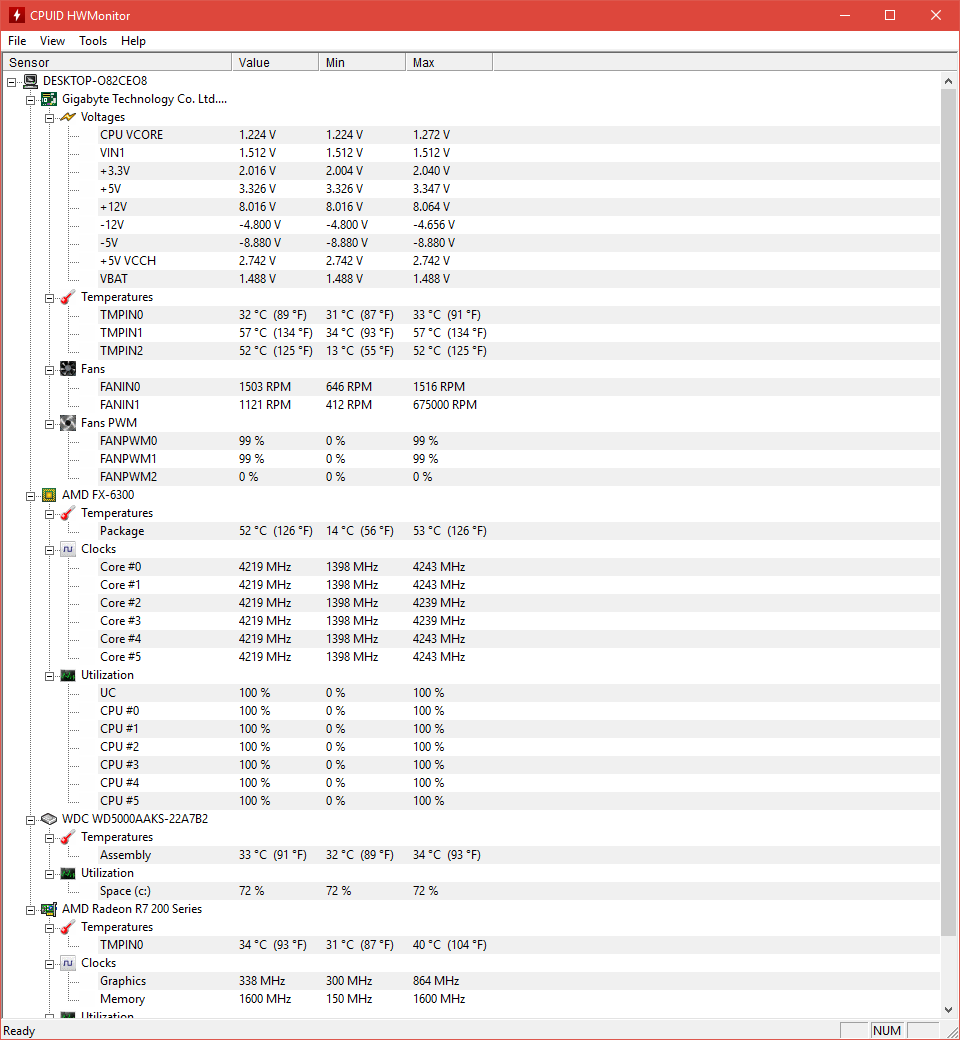Collapse the WDC WD5000AAKS-22A7B2 node
960x1040 pixels.
[31, 820]
